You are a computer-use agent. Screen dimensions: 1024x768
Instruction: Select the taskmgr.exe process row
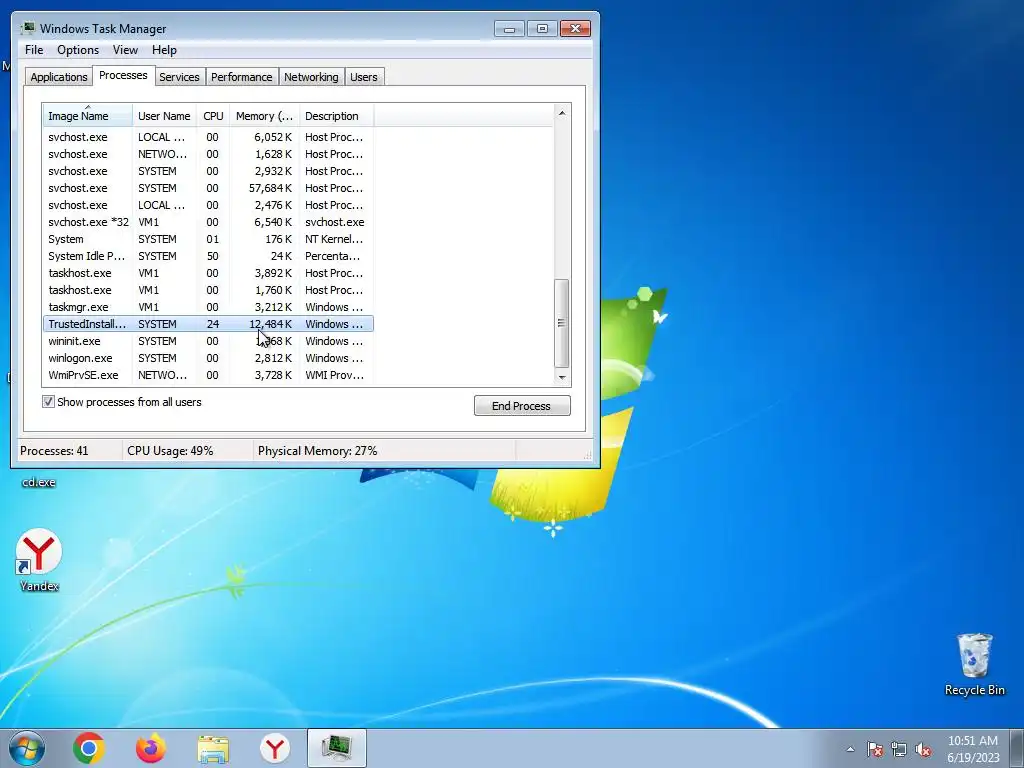(208, 307)
